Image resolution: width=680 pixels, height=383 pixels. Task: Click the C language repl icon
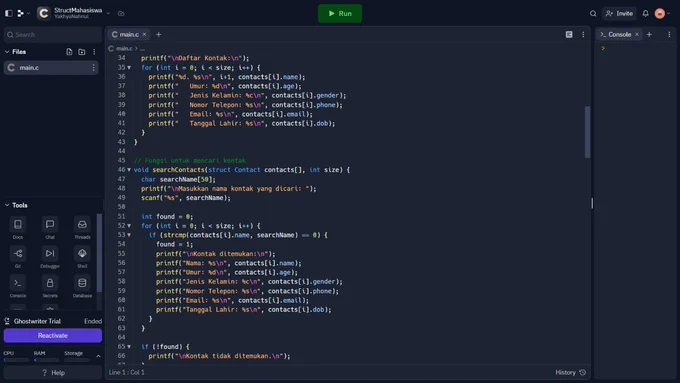(43, 13)
